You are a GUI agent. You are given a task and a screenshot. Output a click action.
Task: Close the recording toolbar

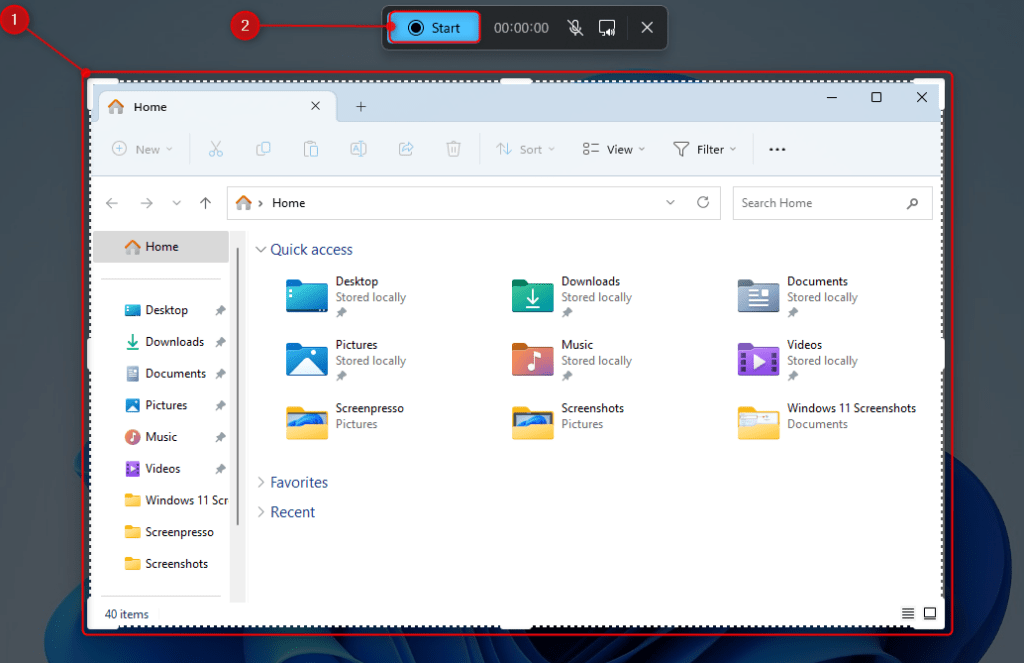point(647,28)
